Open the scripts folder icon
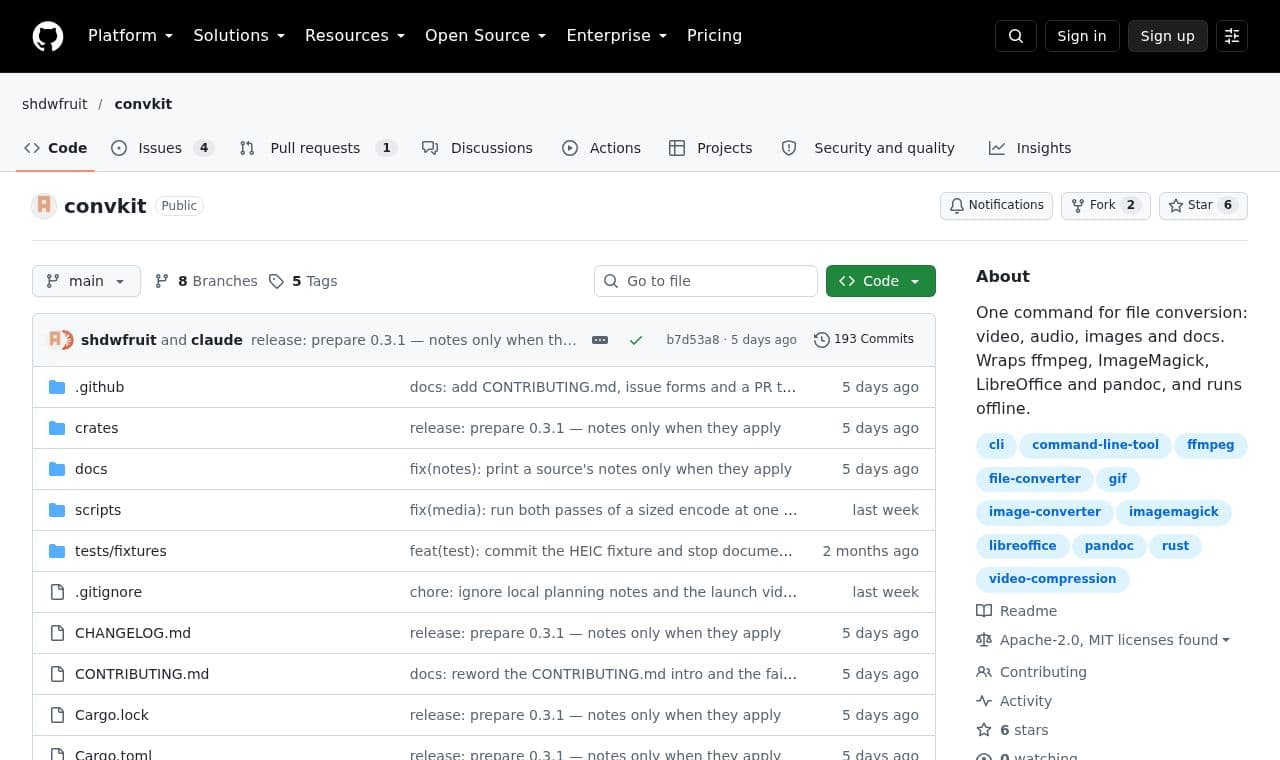This screenshot has width=1280, height=760. [x=57, y=510]
